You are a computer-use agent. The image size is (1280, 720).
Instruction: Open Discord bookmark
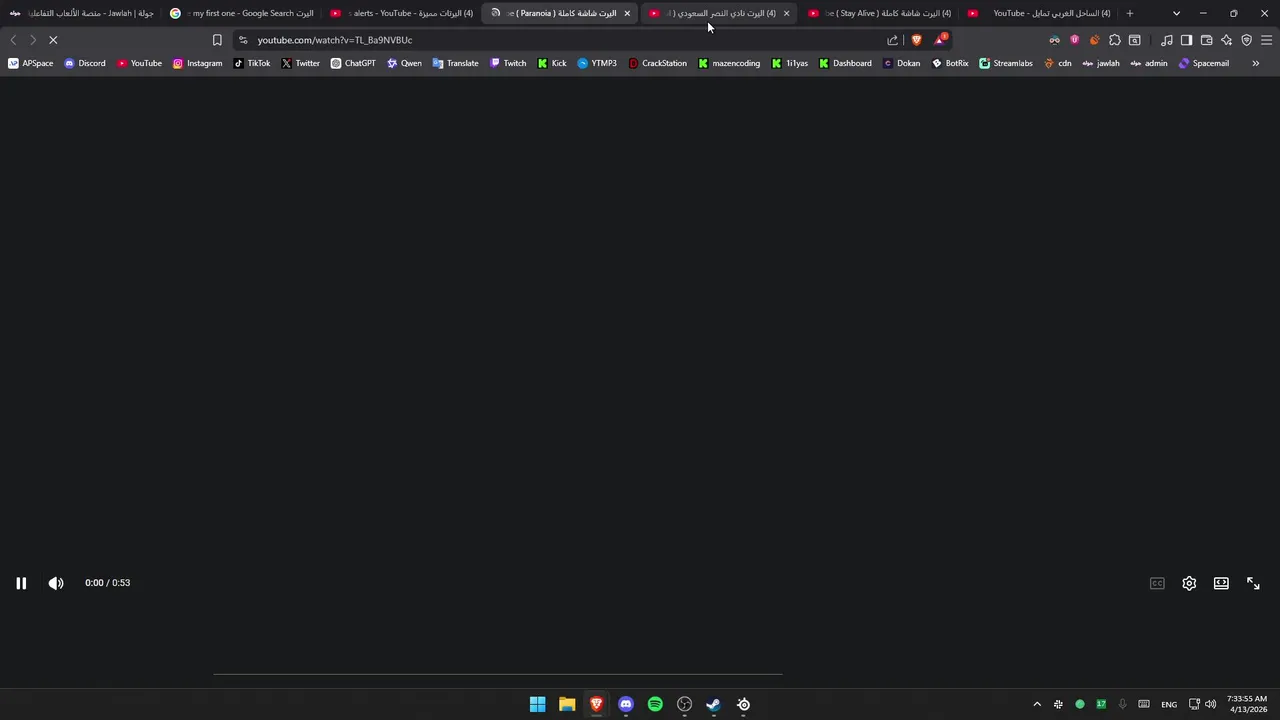pos(85,63)
